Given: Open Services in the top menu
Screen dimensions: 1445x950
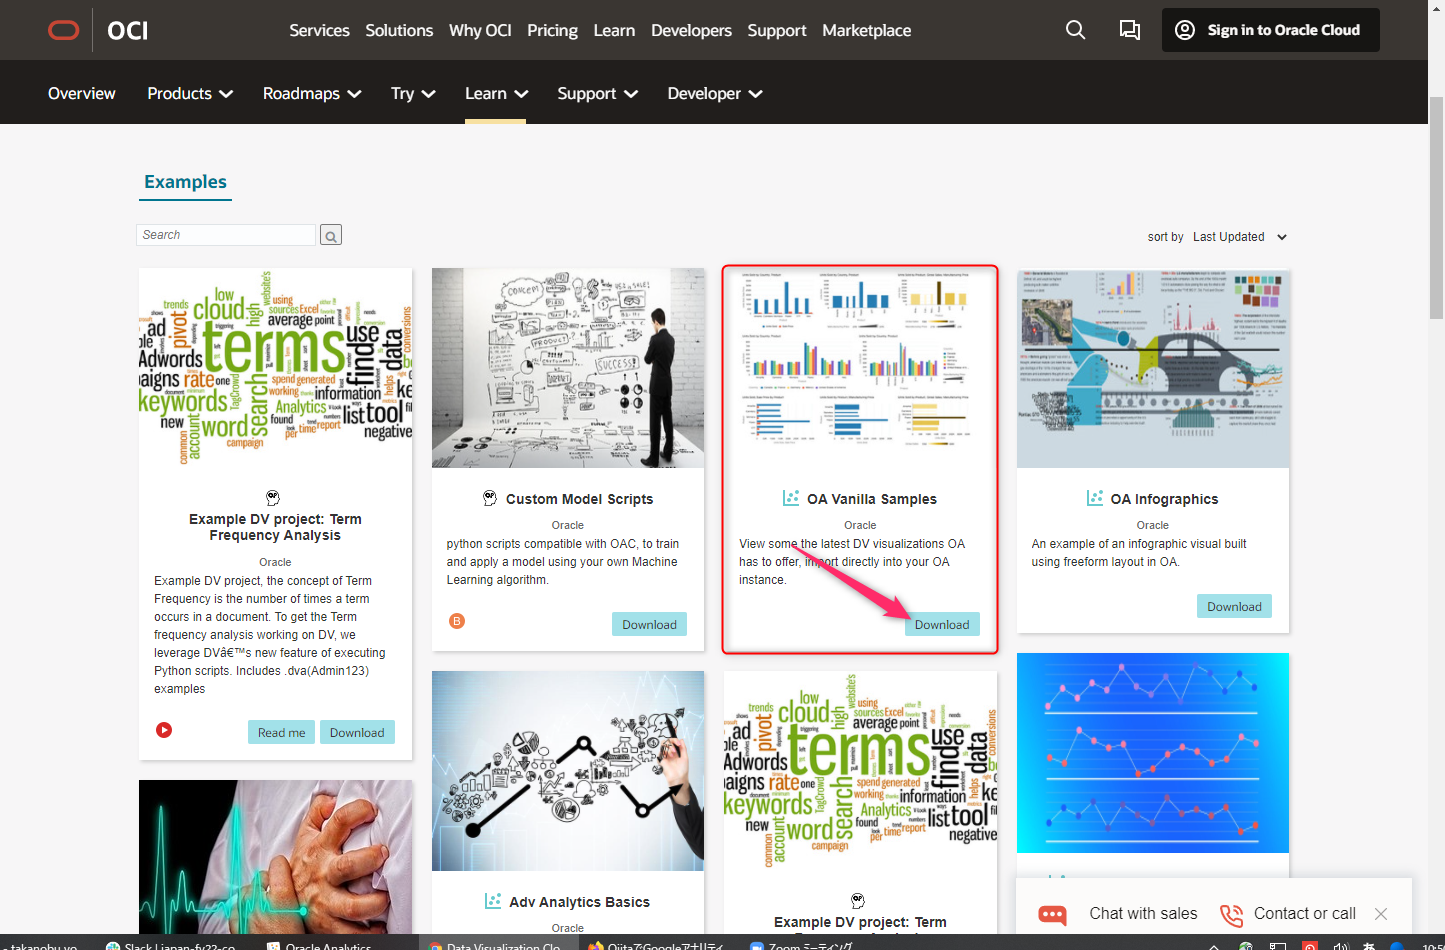Looking at the screenshot, I should pos(319,30).
